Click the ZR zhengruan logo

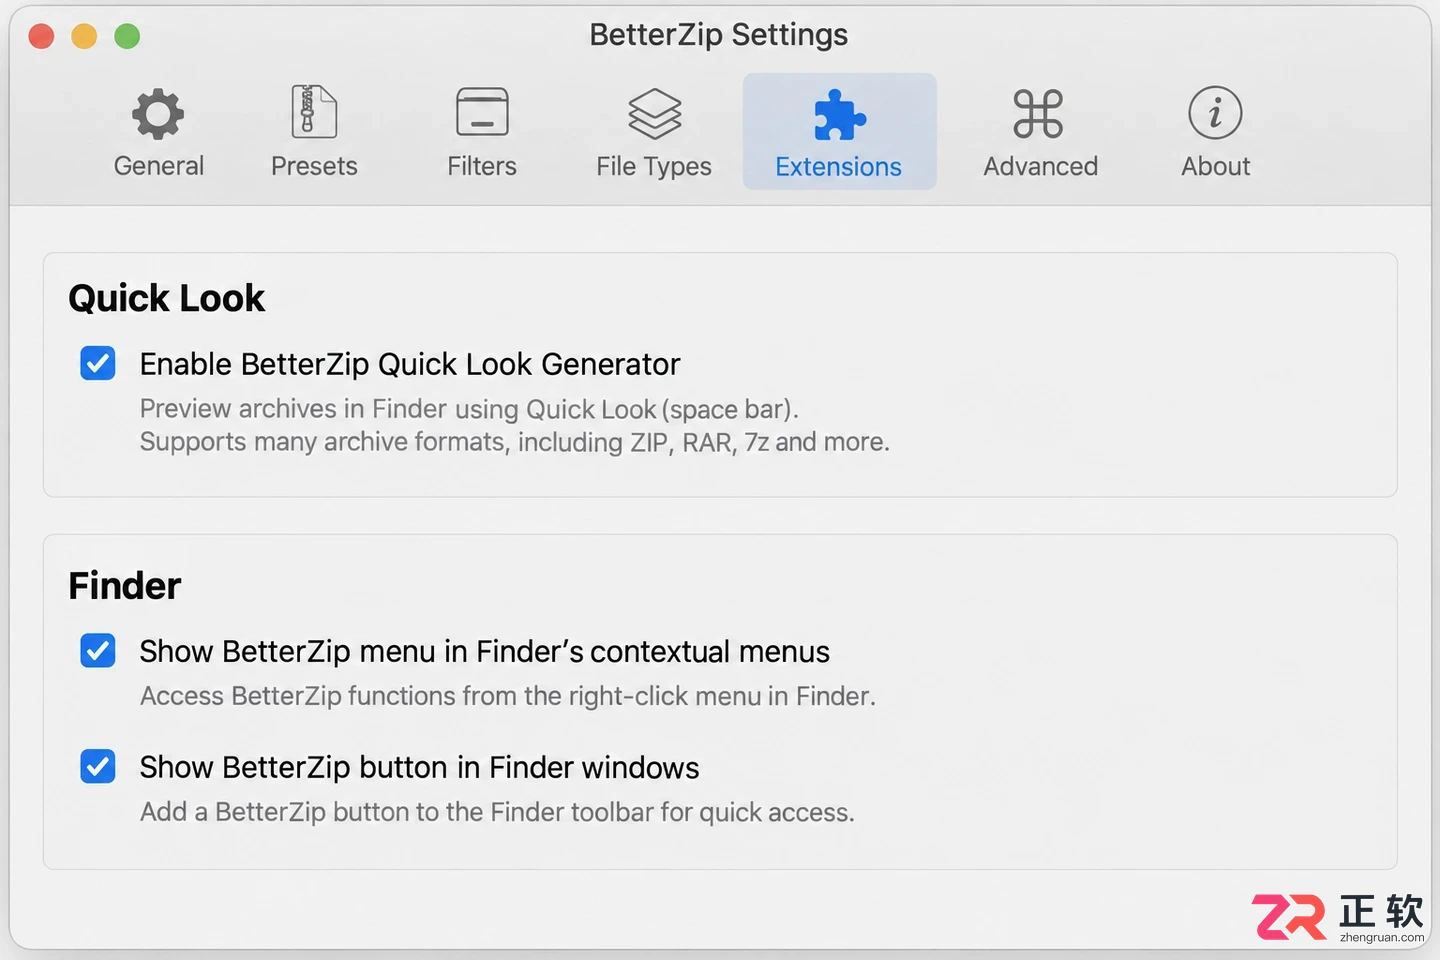(1338, 917)
